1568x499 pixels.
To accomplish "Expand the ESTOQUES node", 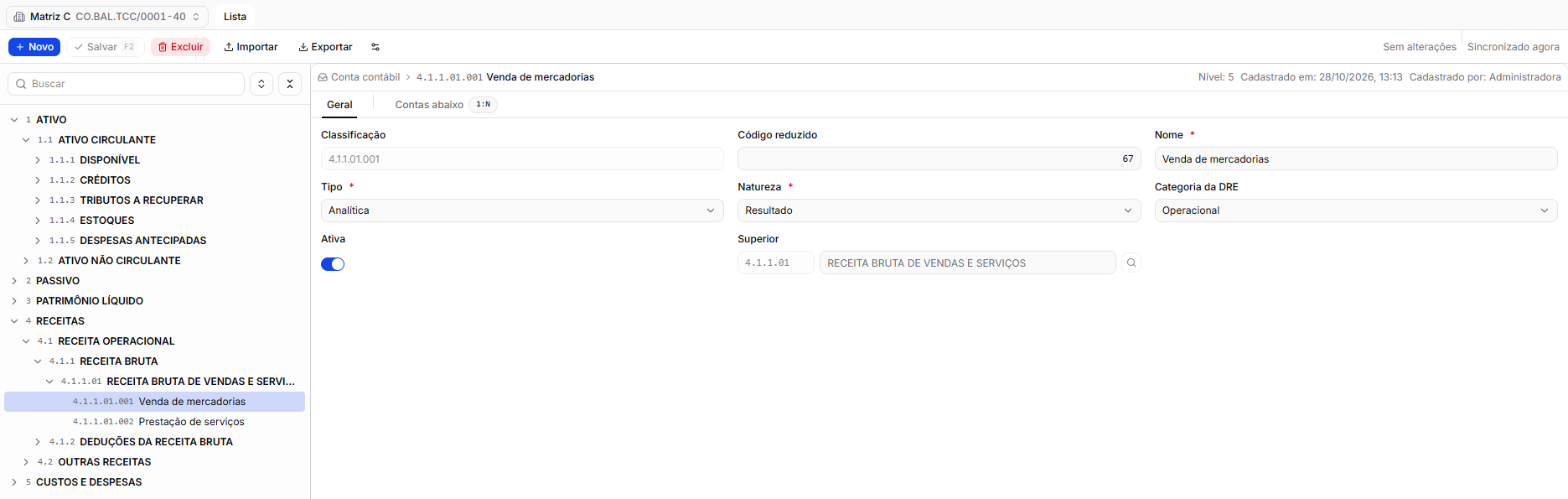I will [x=38, y=220].
